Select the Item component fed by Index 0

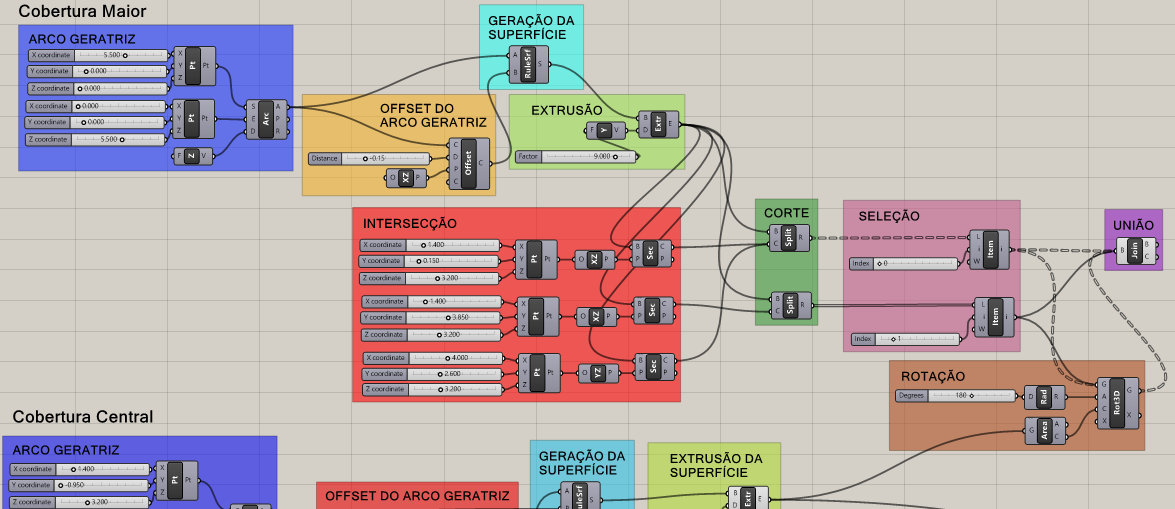tap(990, 248)
